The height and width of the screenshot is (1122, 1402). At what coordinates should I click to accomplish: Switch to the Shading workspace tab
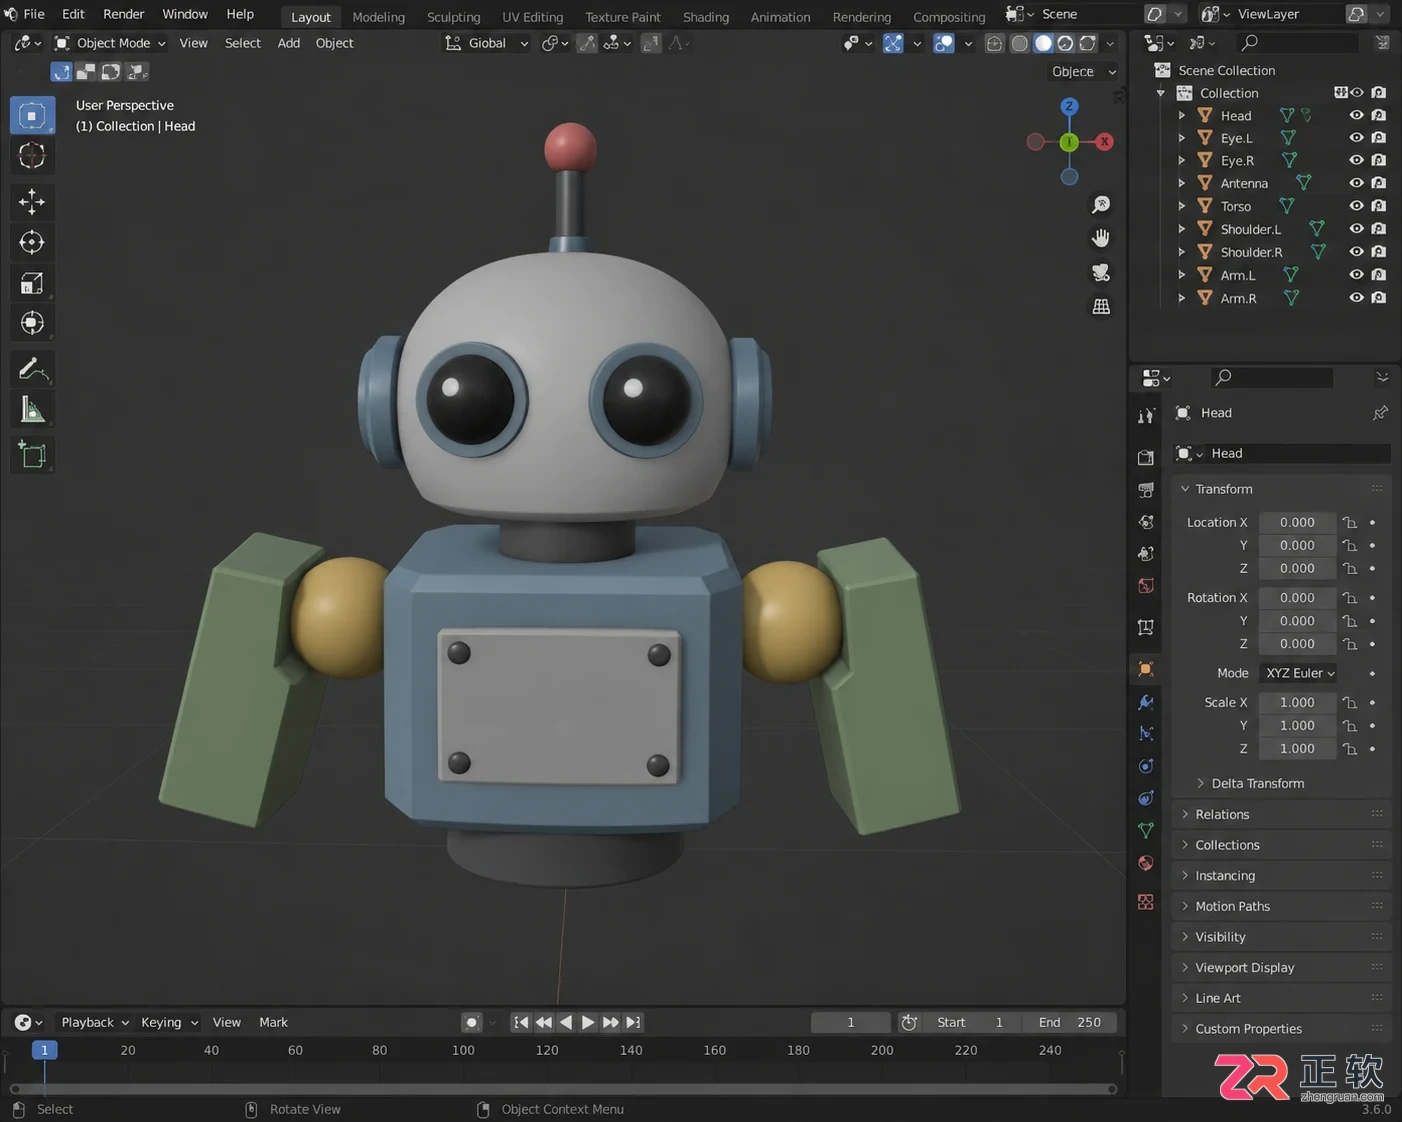click(705, 17)
